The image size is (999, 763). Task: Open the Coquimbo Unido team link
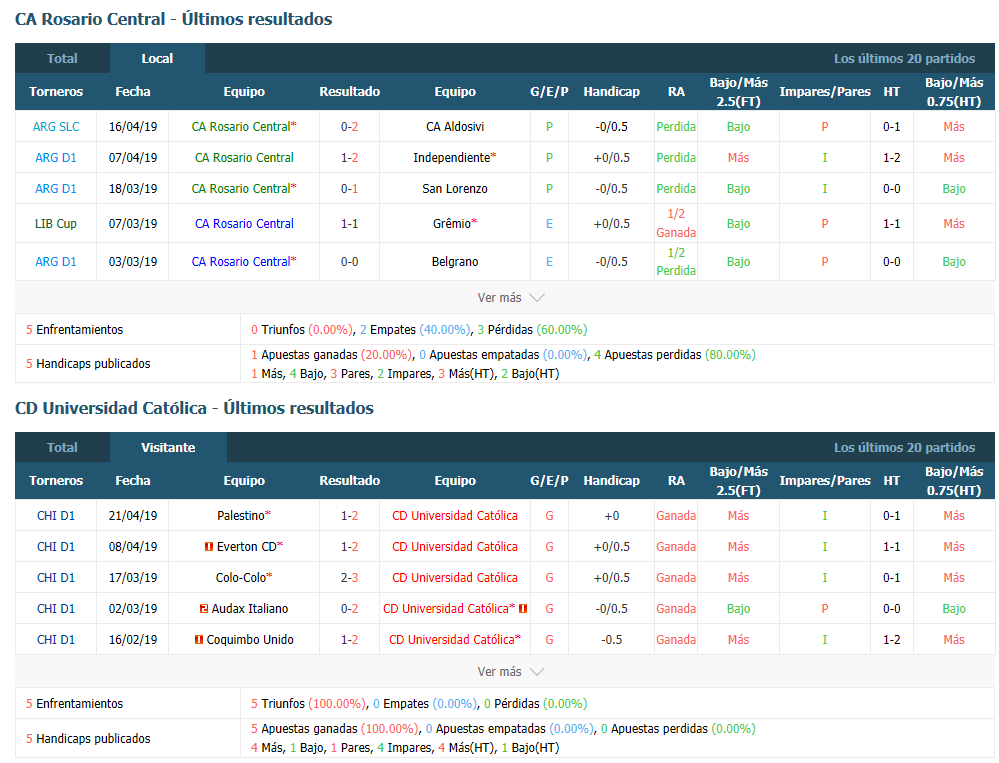[x=250, y=640]
